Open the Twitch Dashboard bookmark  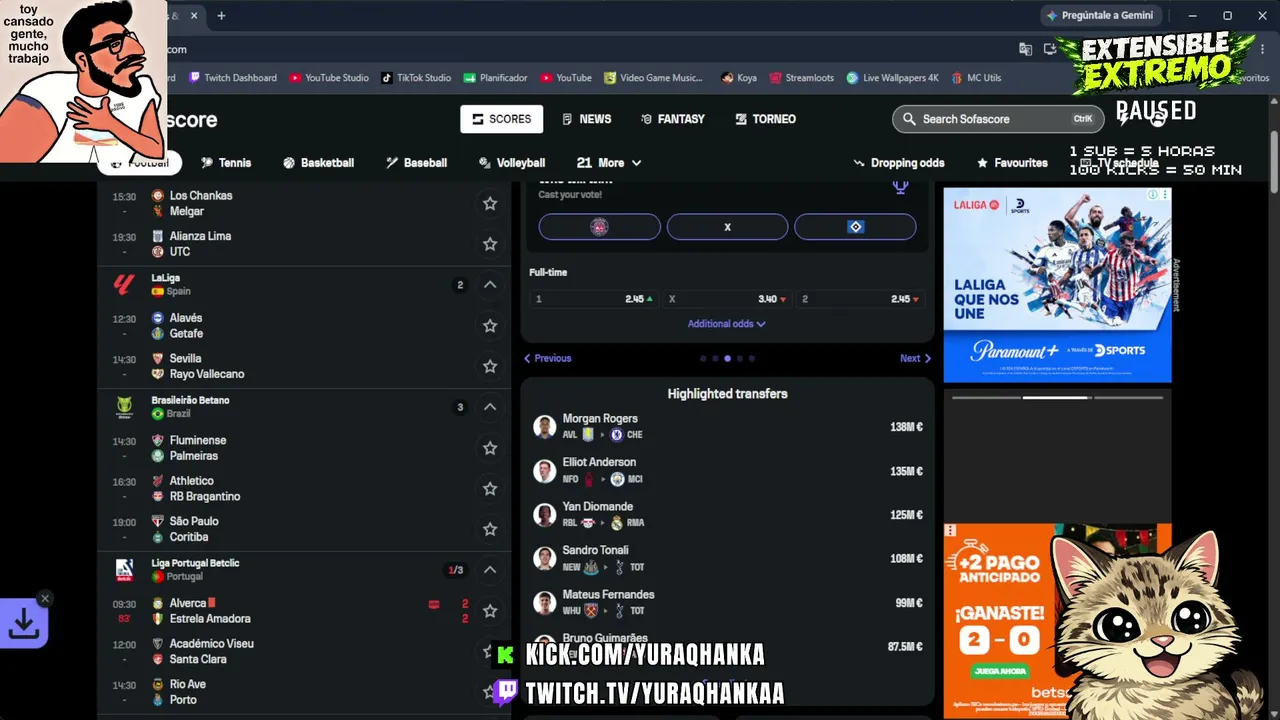pyautogui.click(x=233, y=78)
